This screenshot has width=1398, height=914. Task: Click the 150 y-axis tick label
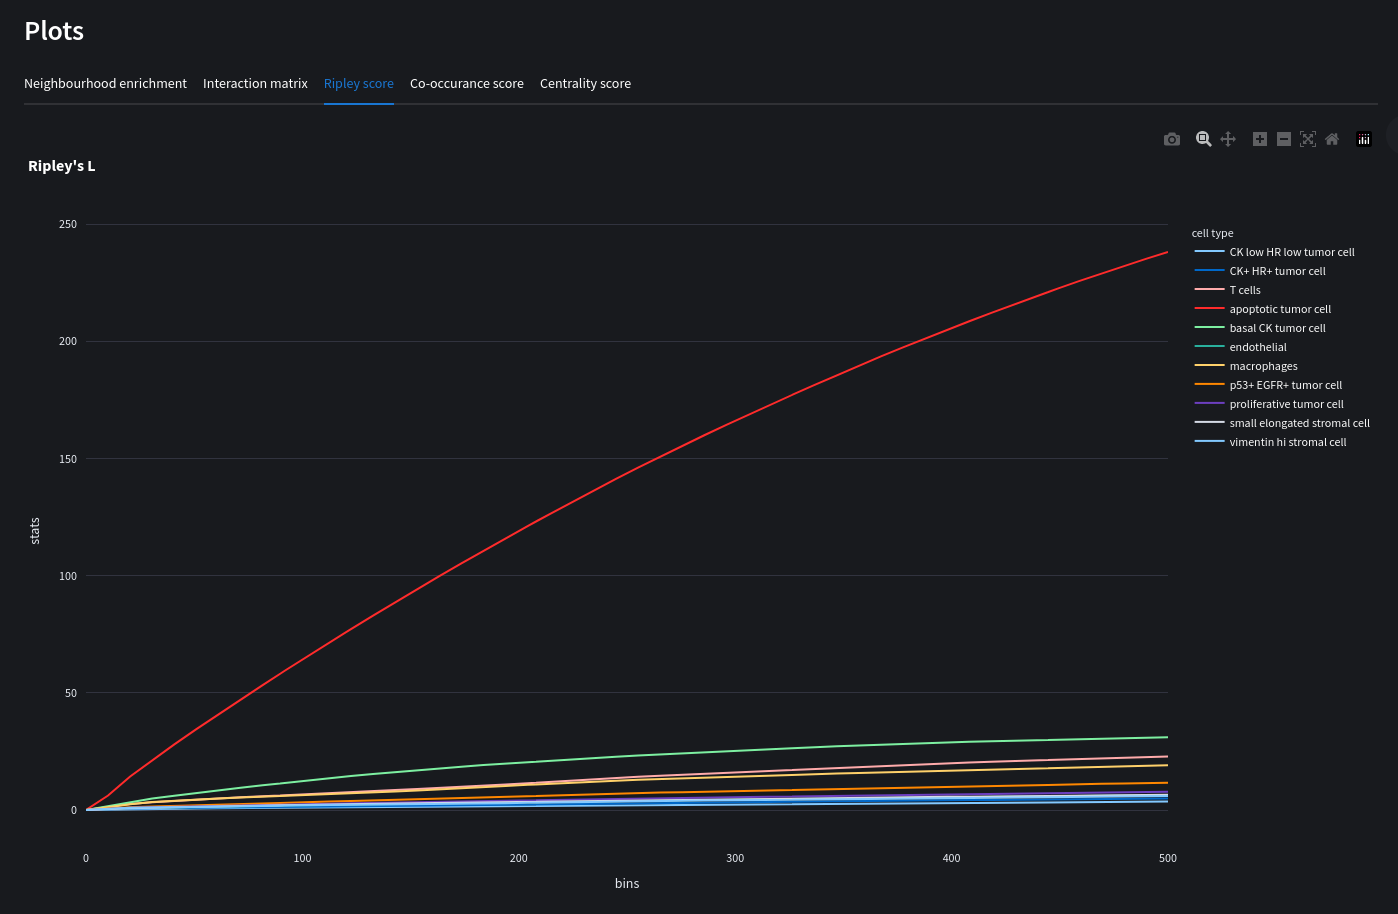[x=68, y=459]
